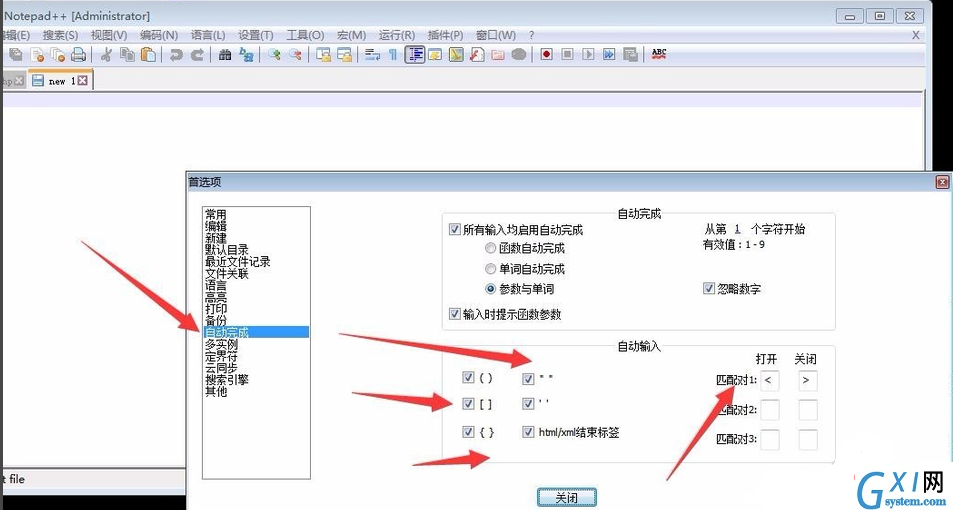953x510 pixels.
Task: Open the 插件(P) menu
Action: [446, 35]
